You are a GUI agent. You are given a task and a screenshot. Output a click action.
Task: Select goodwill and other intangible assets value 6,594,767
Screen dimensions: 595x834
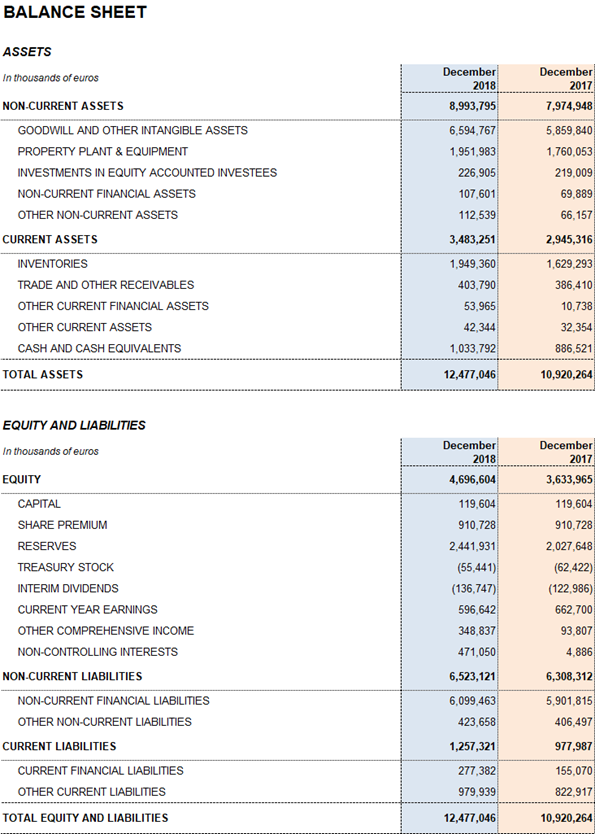tap(473, 130)
